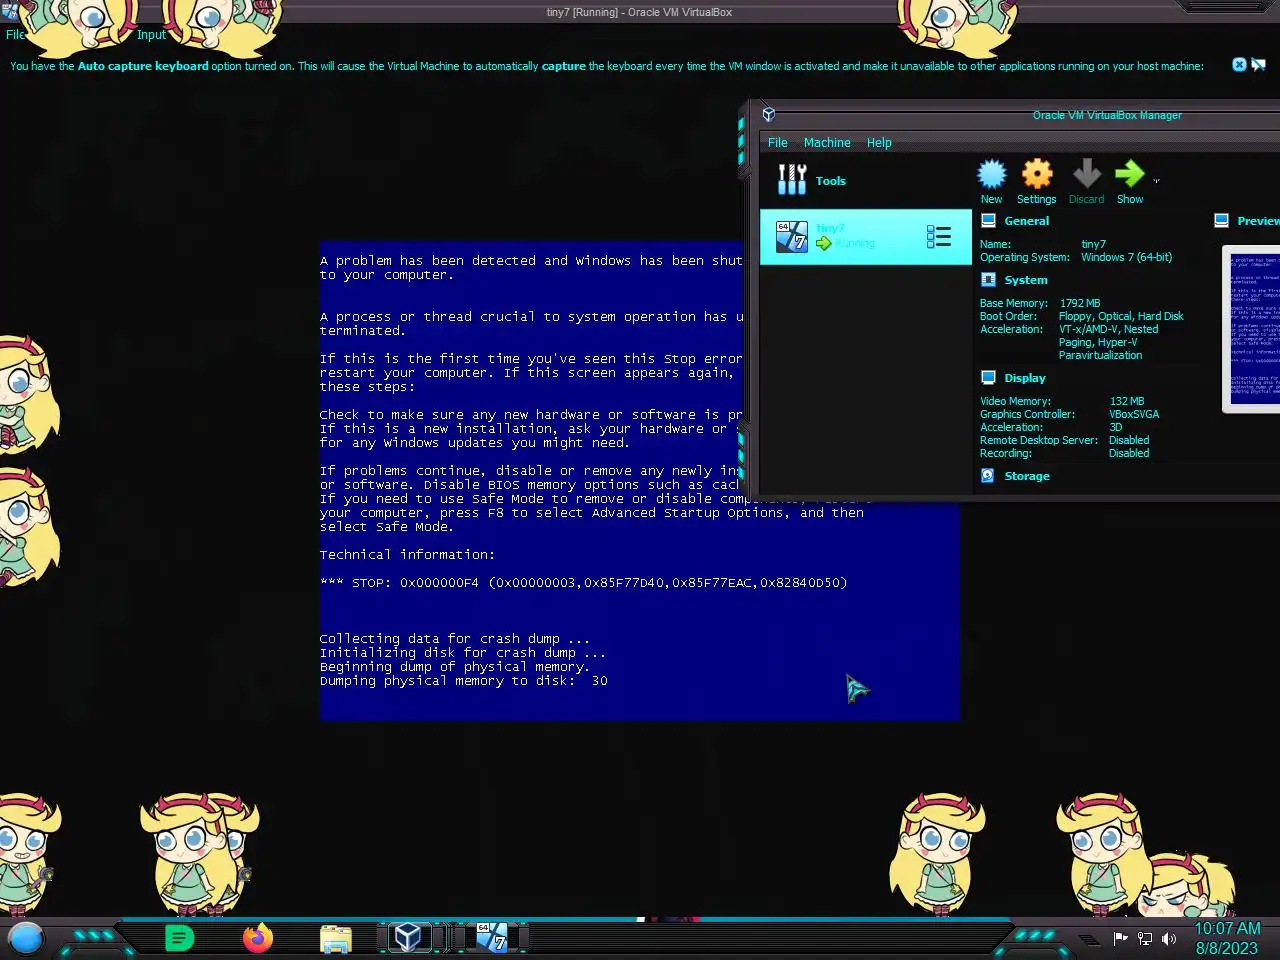Click the 'Running' status text of tiny7
This screenshot has width=1280, height=960.
tap(855, 243)
